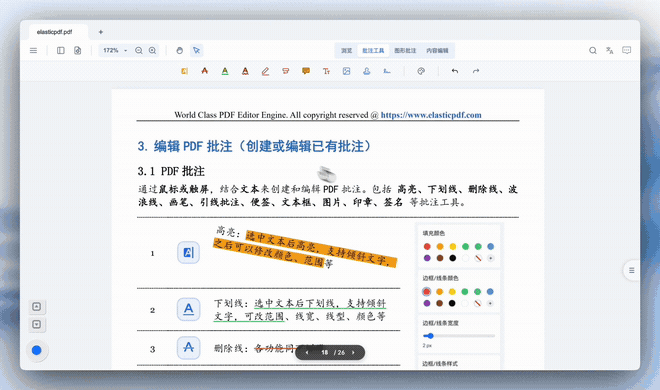Open custom color picker under 边框/线条颜色
Viewport: 660px width, 390px height.
pos(490,303)
